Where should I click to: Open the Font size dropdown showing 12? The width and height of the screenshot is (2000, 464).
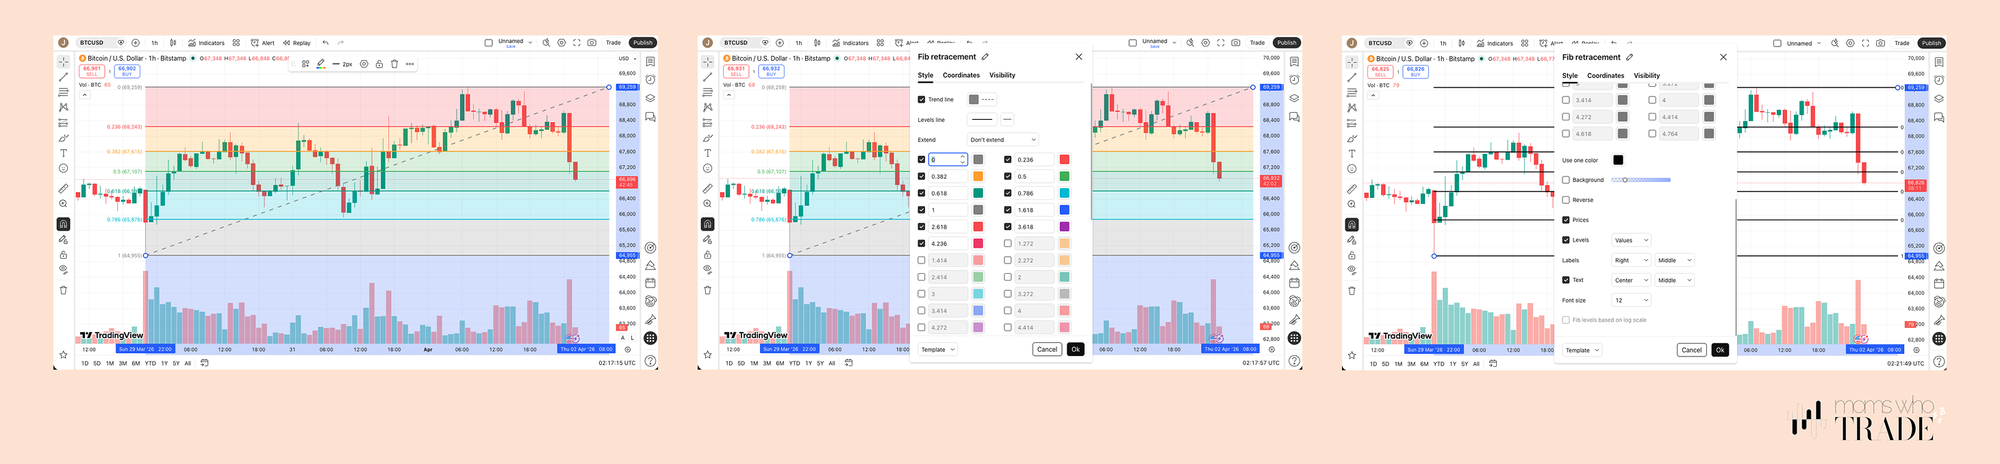point(1631,300)
